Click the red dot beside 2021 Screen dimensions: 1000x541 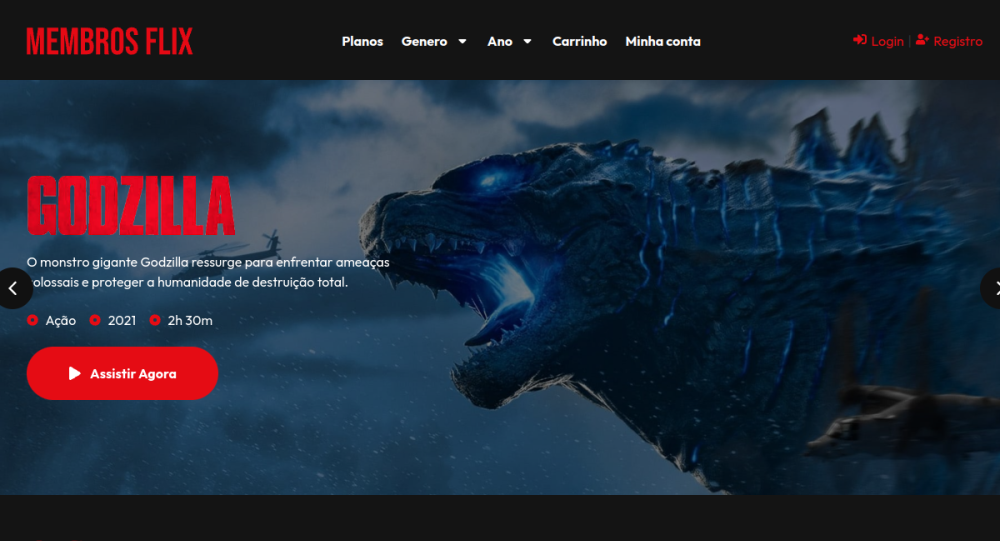tap(95, 320)
